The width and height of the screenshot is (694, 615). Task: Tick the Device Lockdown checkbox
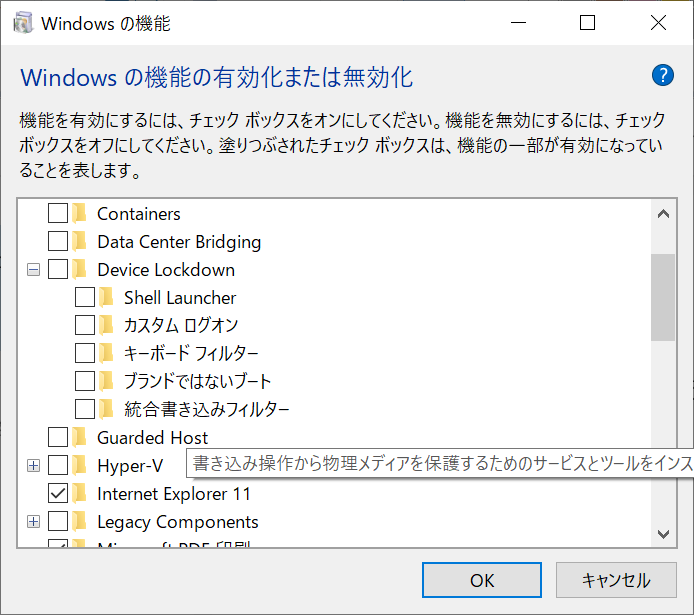point(58,269)
